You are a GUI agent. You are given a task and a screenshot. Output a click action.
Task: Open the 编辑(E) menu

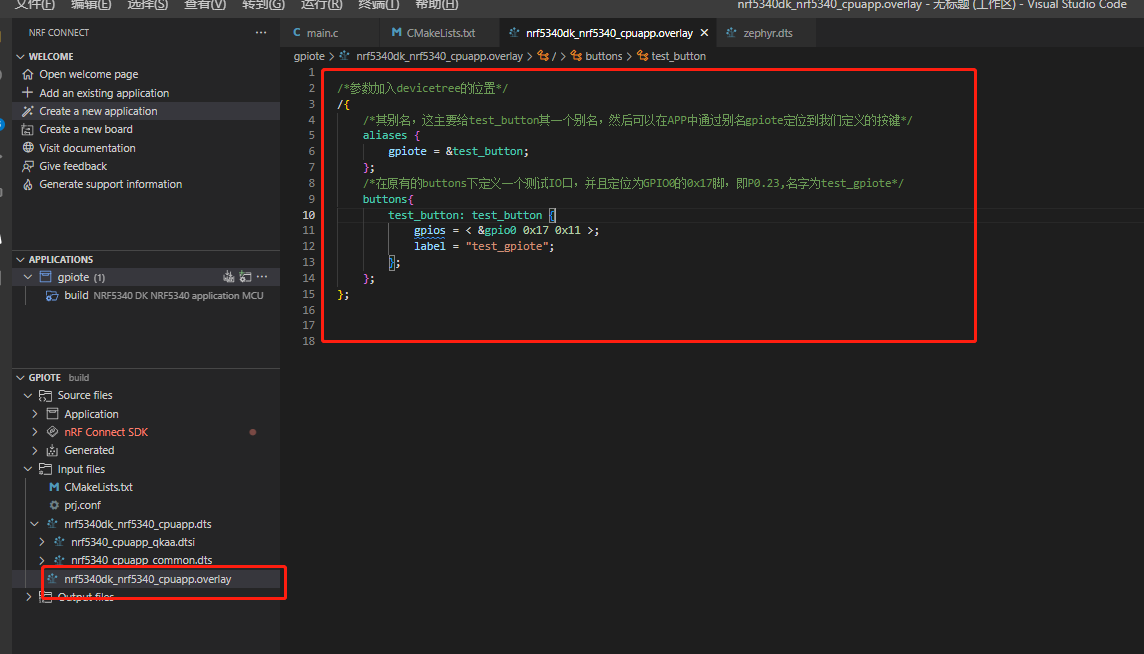pyautogui.click(x=91, y=4)
